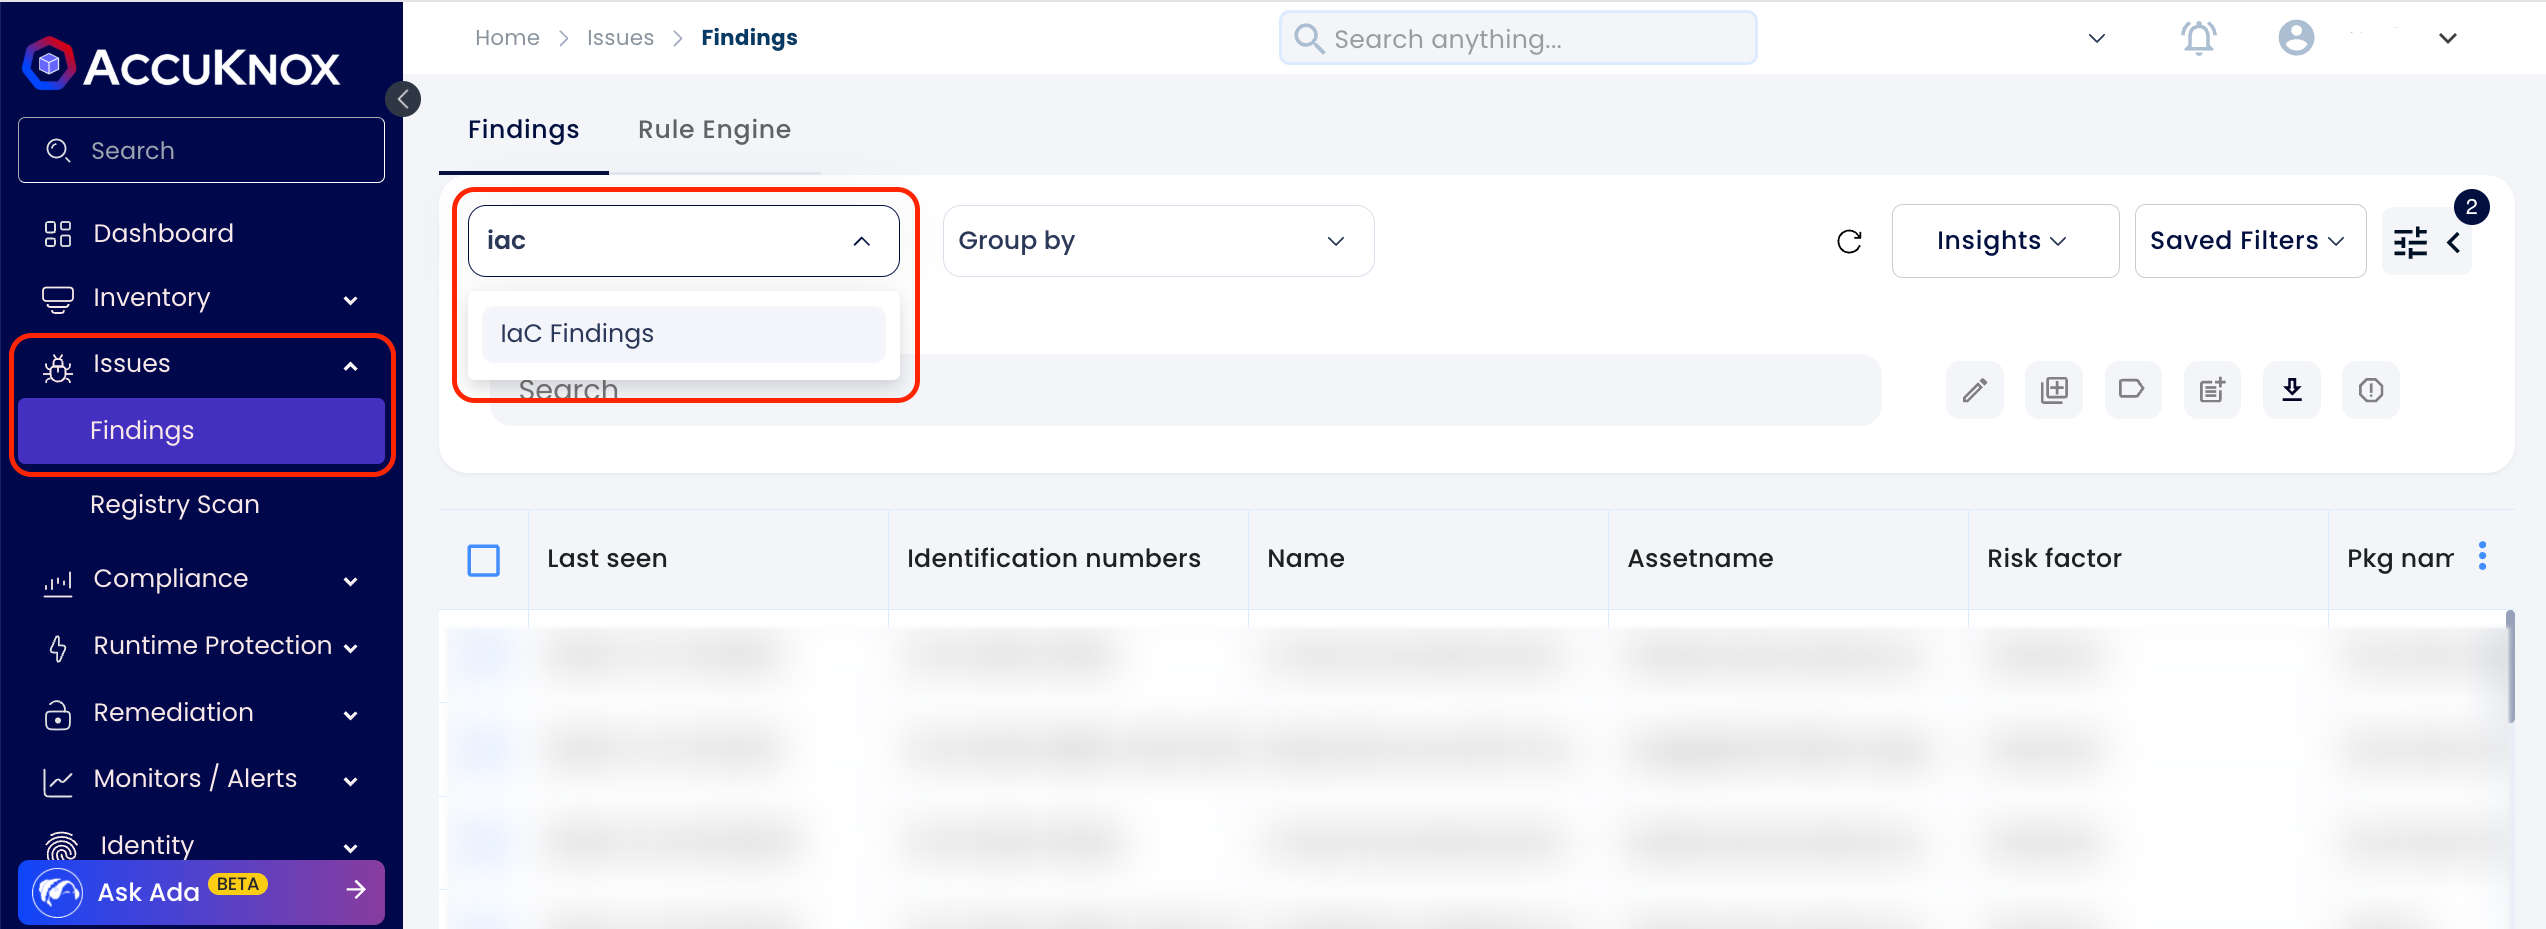Screen dimensions: 2546x929
Task: Click the download export icon
Action: [x=2292, y=390]
